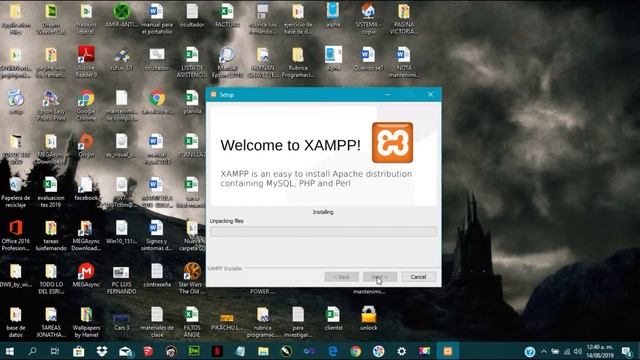The height and width of the screenshot is (360, 640).
Task: Open the volume control in system tray
Action: tap(578, 351)
